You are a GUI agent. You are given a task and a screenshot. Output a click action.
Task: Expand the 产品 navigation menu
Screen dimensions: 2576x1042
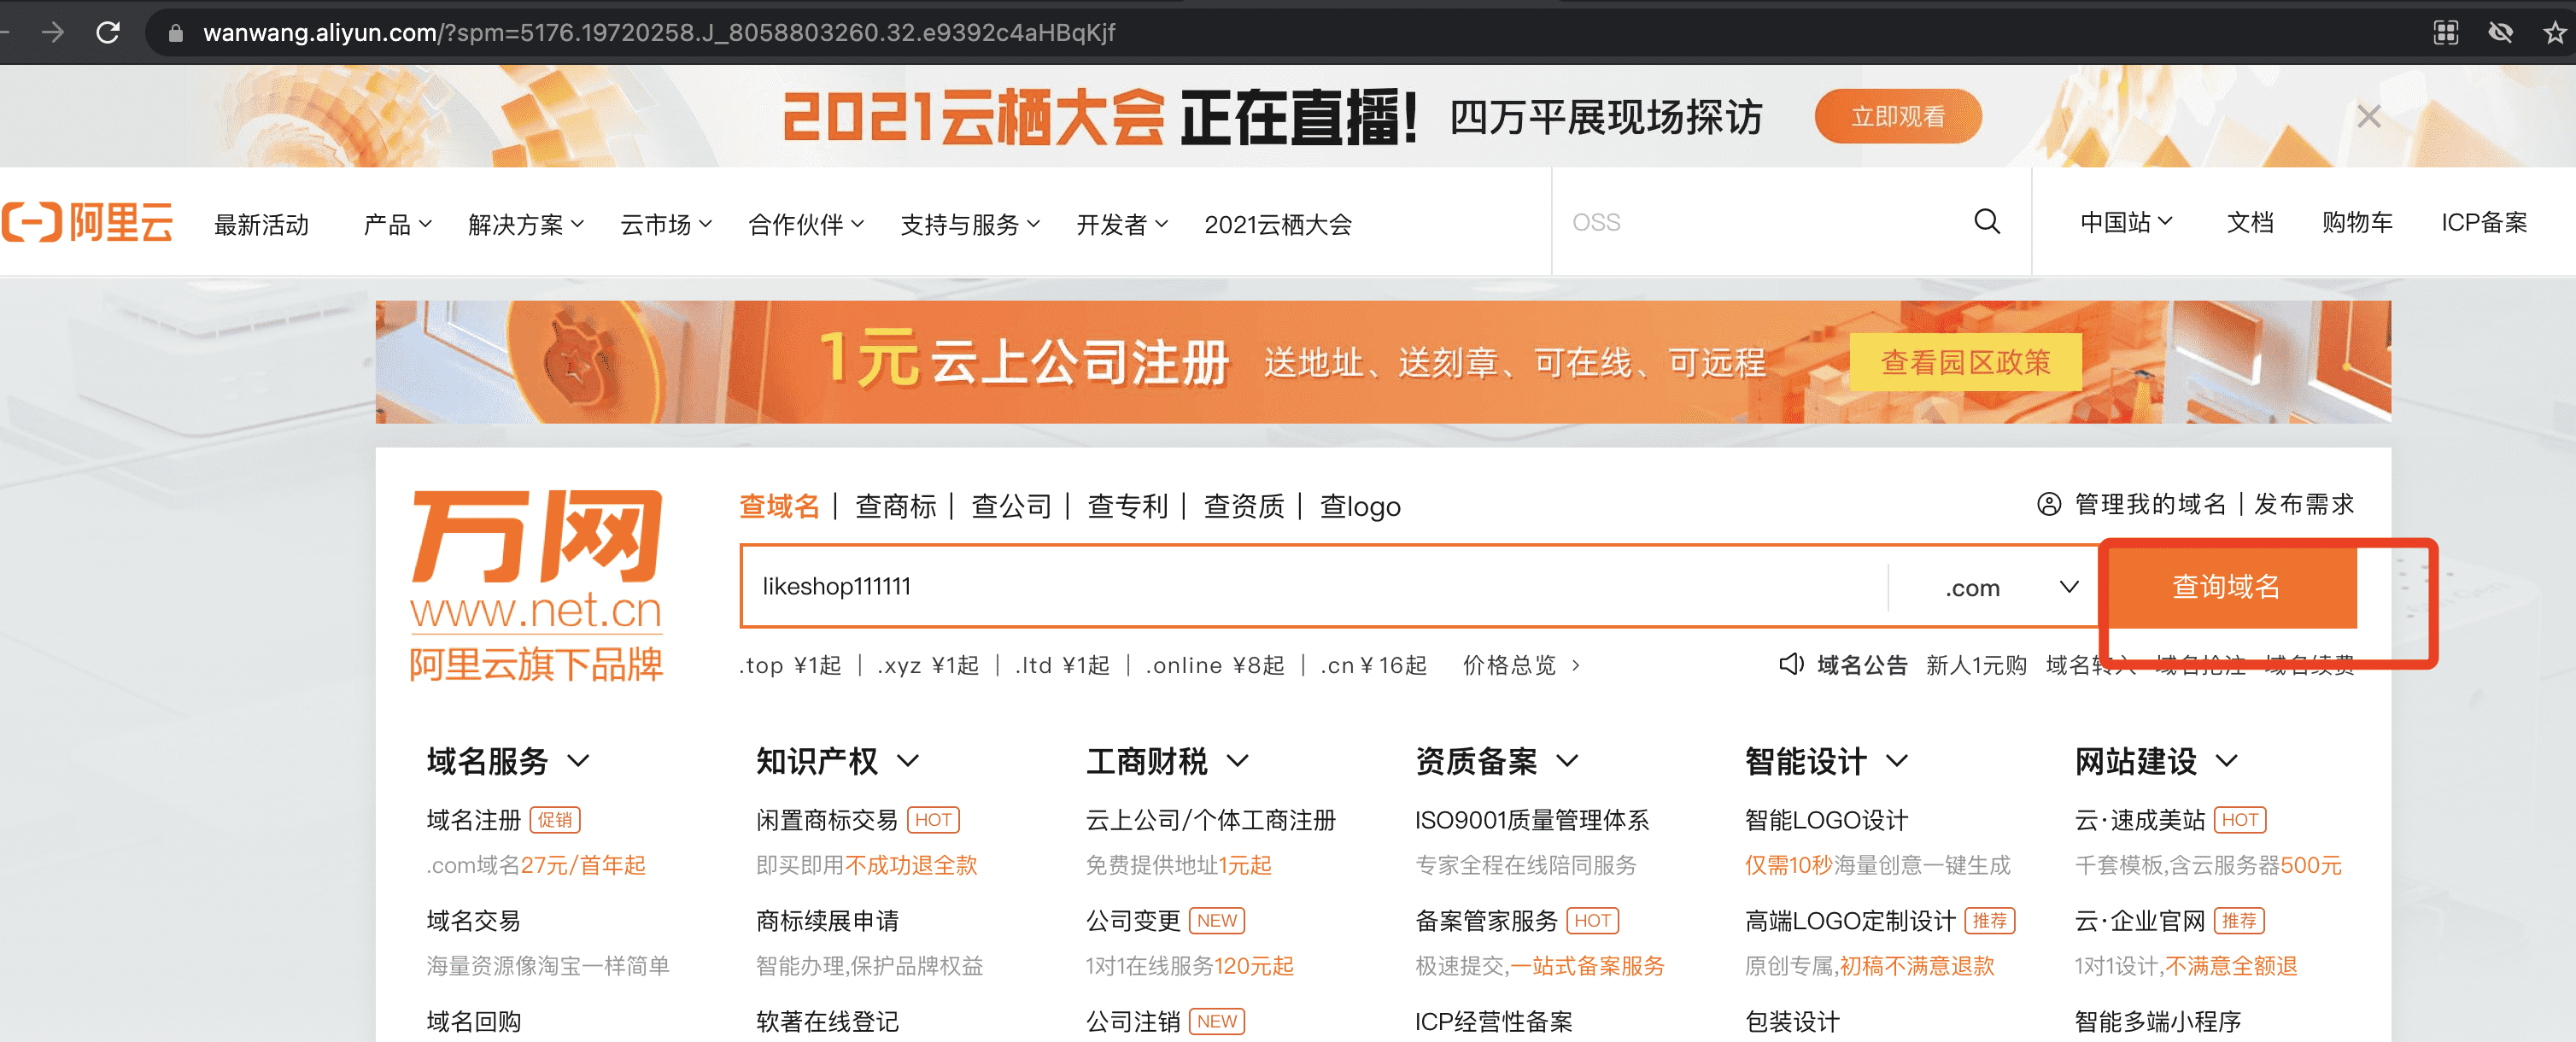[x=396, y=224]
